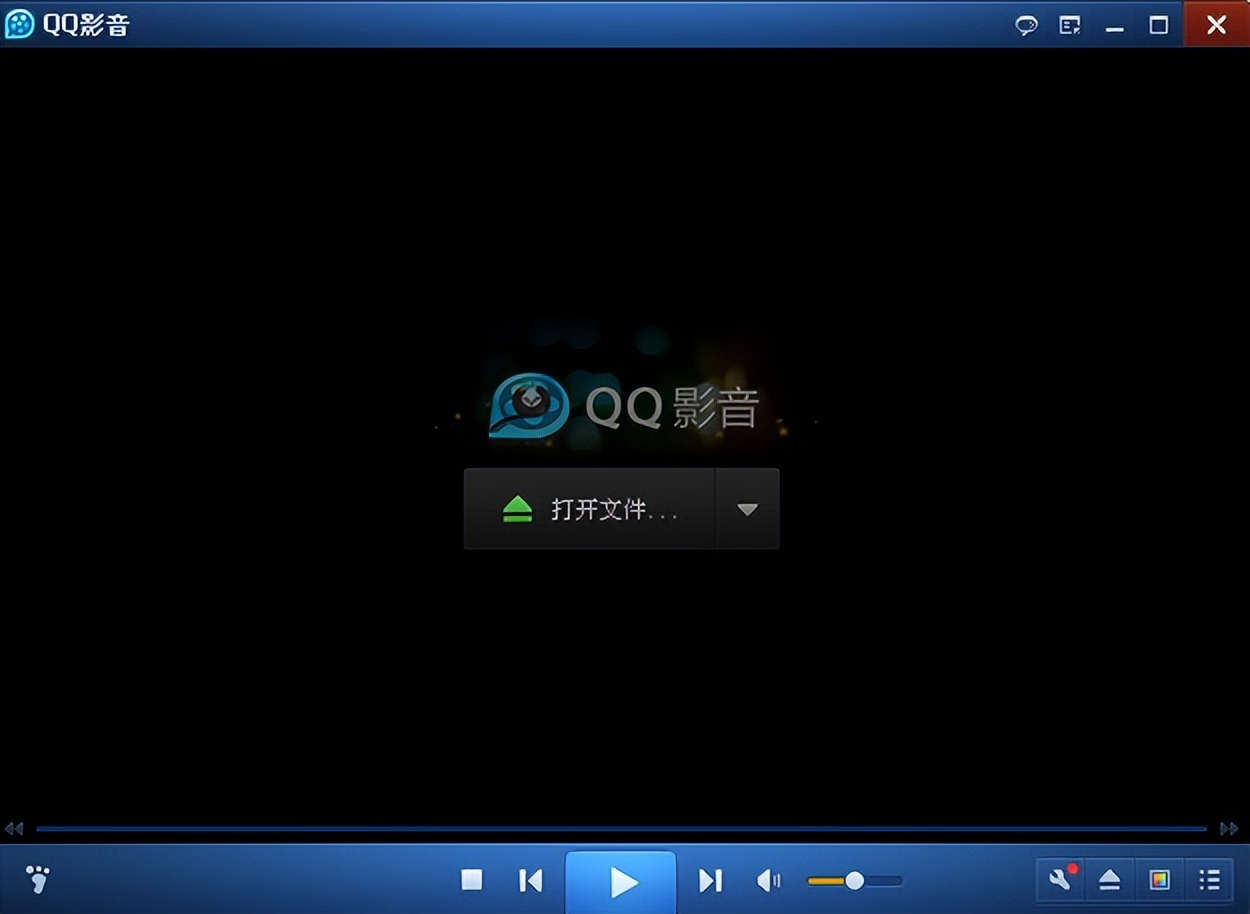Mute audio with the speaker icon
1250x914 pixels.
click(768, 880)
